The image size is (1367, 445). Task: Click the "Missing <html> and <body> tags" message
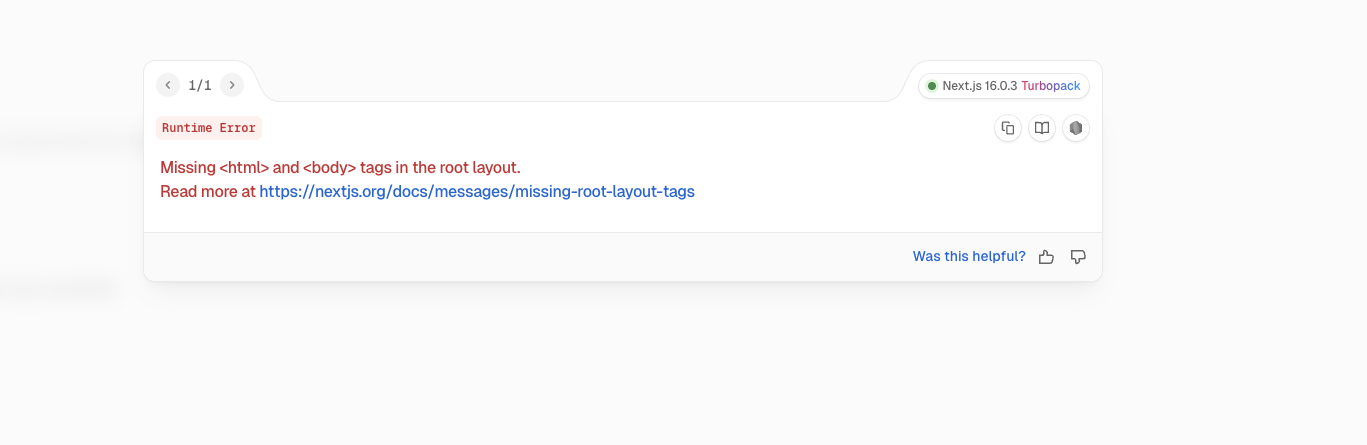click(340, 167)
